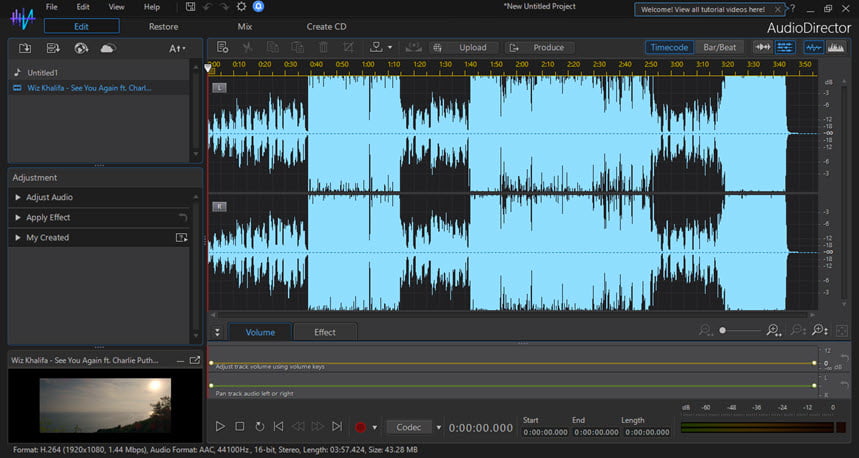This screenshot has height=458, width=859.
Task: Switch timeline to Bar/Beat mode
Action: point(719,48)
